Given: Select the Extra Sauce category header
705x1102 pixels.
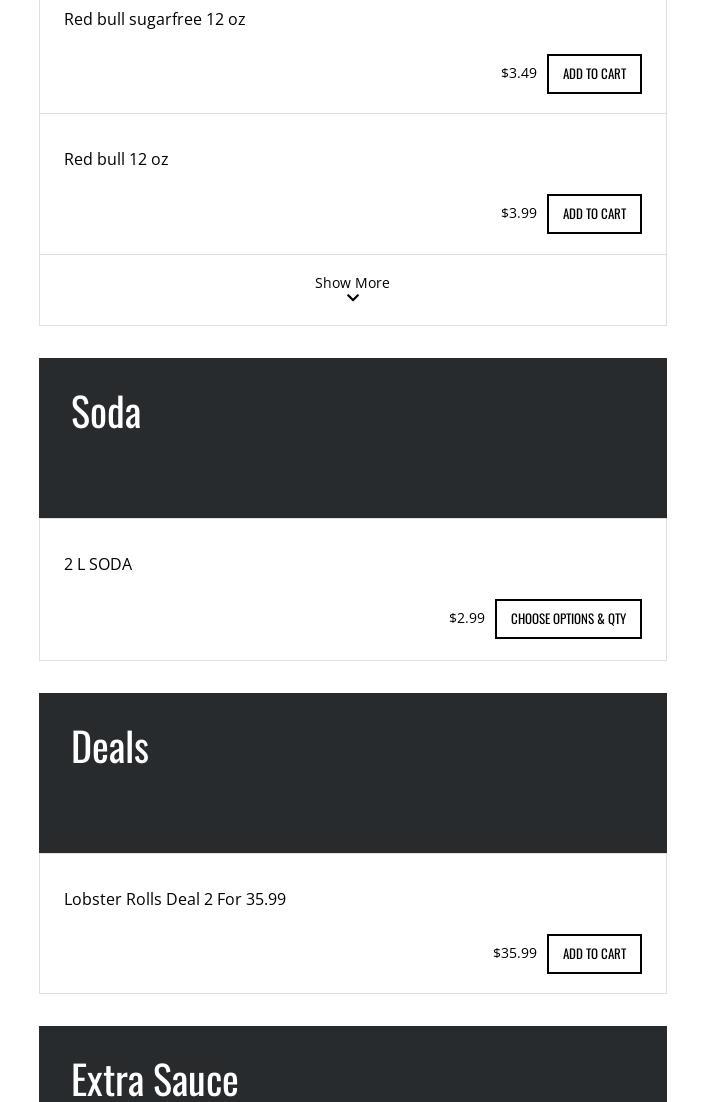Looking at the screenshot, I should pos(155,1079).
